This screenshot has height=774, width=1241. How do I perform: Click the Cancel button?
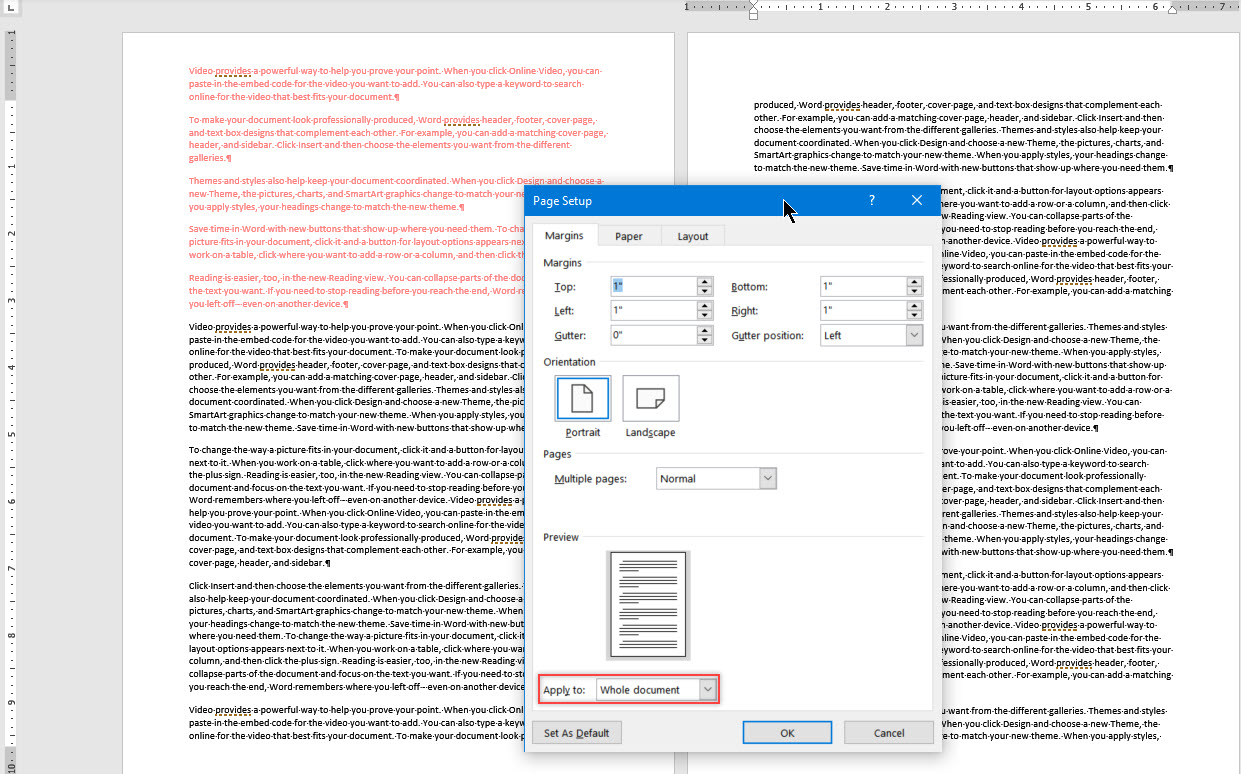(889, 733)
